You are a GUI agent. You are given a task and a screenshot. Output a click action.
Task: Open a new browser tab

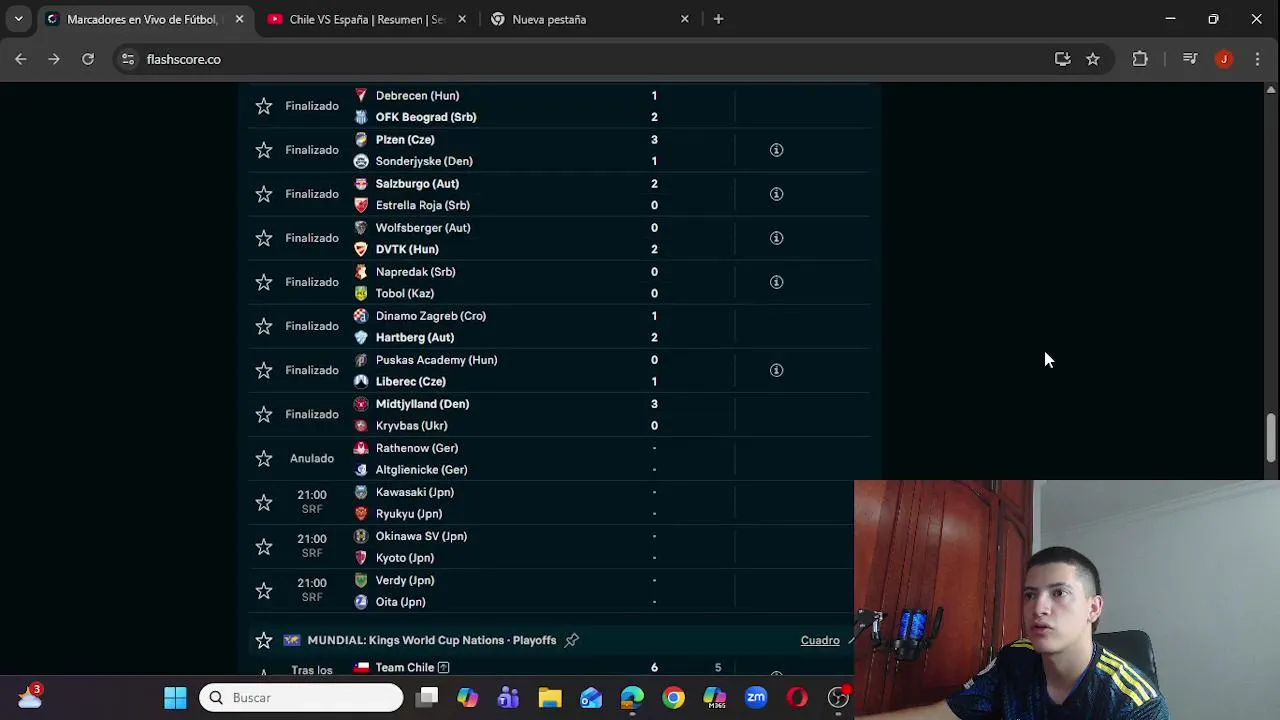click(718, 19)
